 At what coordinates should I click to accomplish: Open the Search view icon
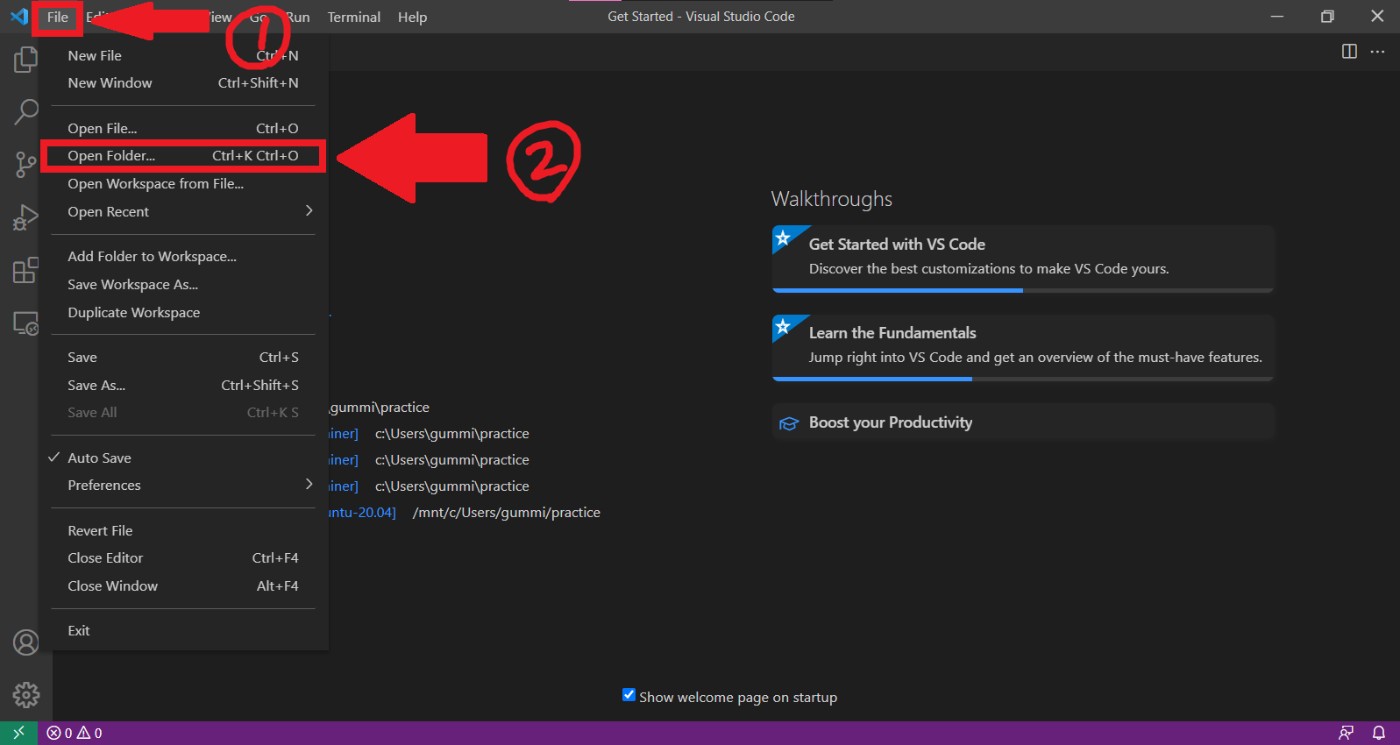26,112
